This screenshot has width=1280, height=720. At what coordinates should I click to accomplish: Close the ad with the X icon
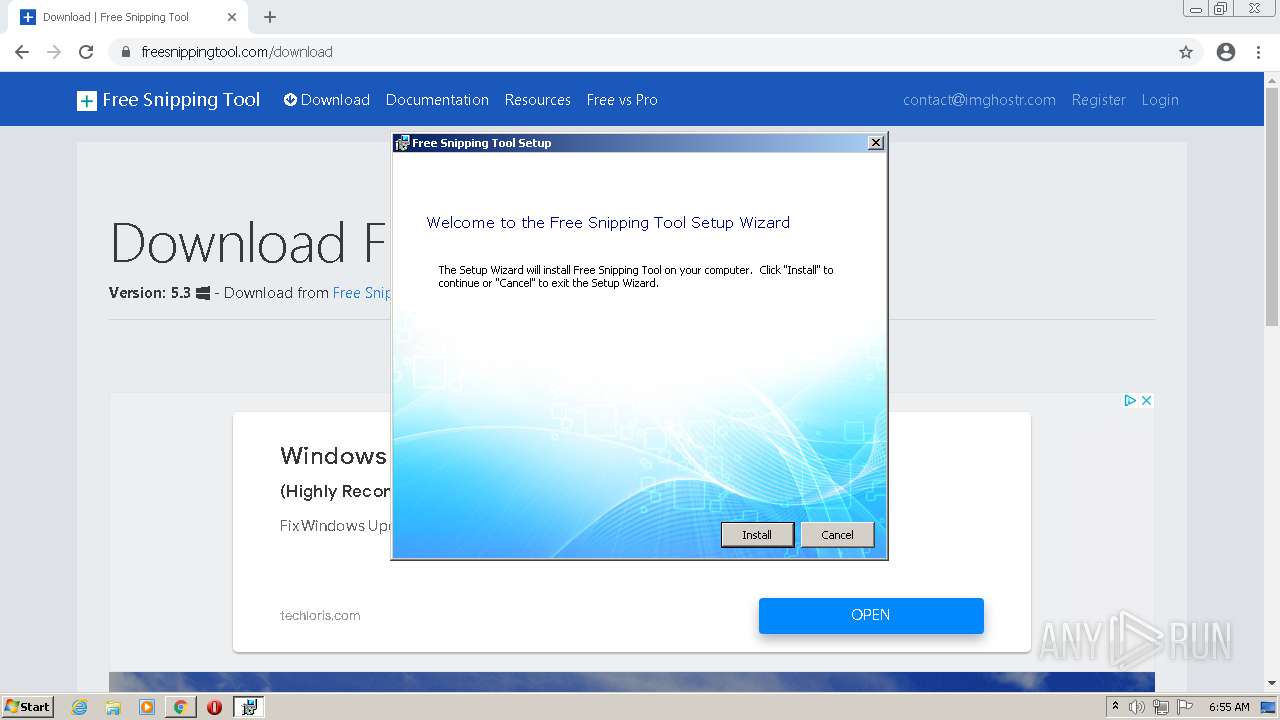tap(1146, 400)
